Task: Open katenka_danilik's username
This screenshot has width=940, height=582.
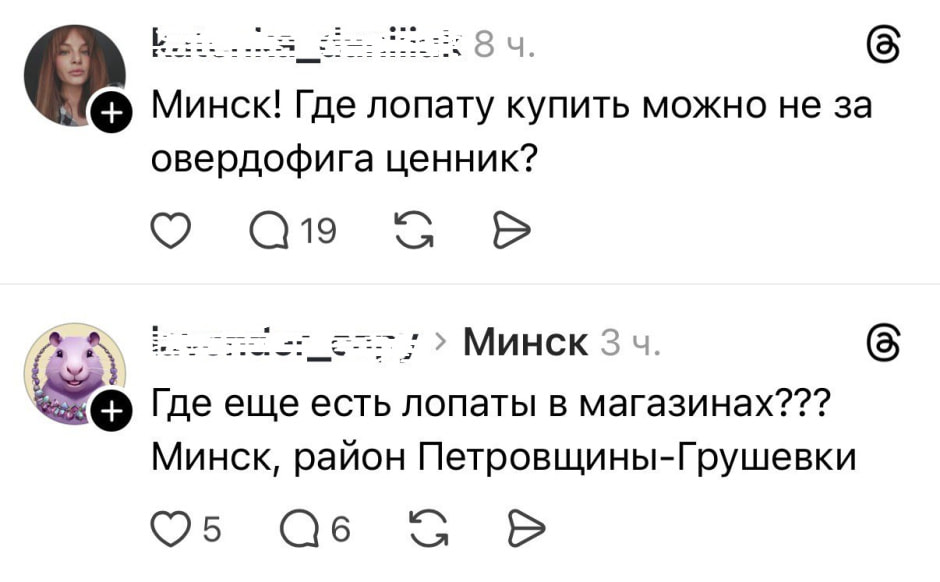Action: (300, 45)
